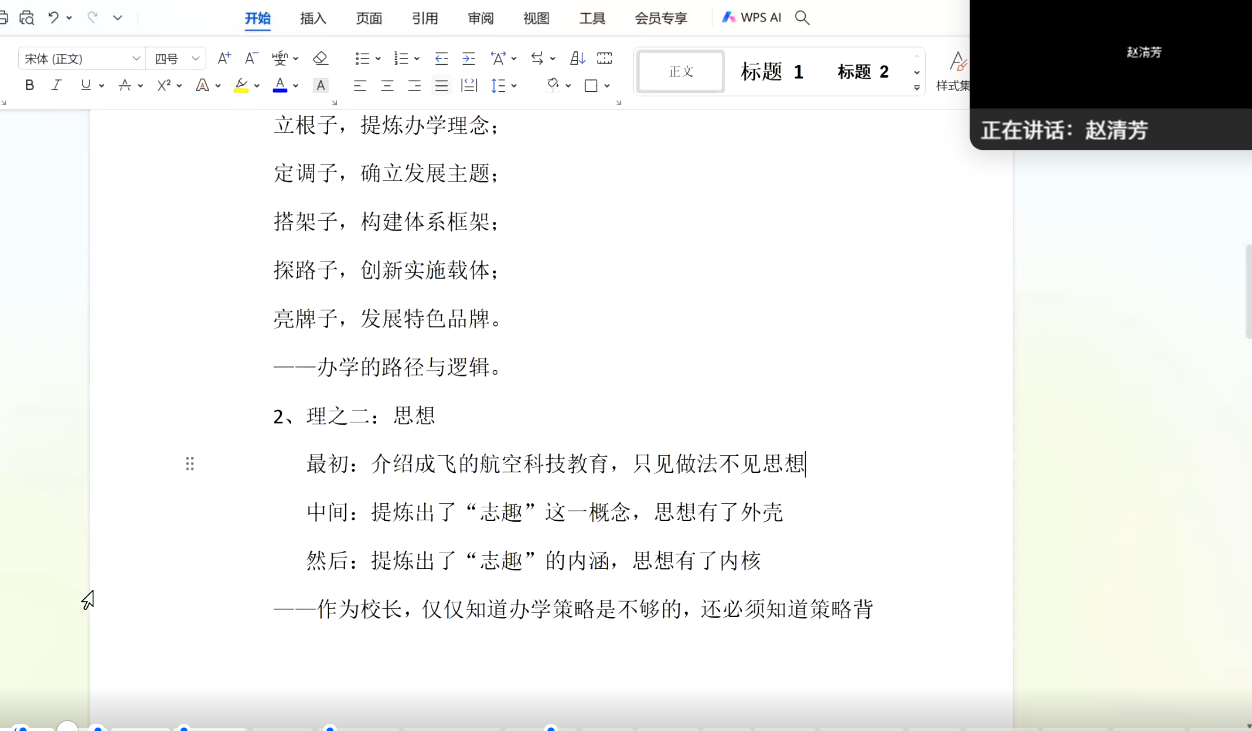Open the 工具 tab
The width and height of the screenshot is (1252, 731).
(592, 18)
